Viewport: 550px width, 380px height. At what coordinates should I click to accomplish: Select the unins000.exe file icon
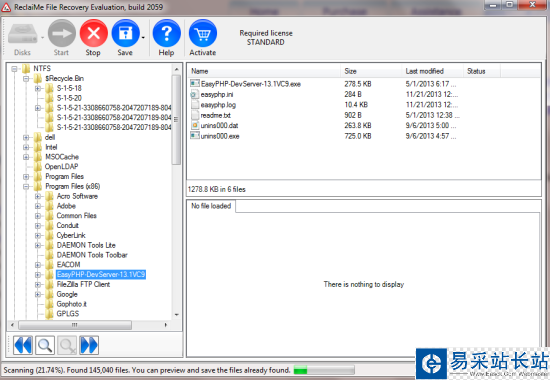[195, 136]
